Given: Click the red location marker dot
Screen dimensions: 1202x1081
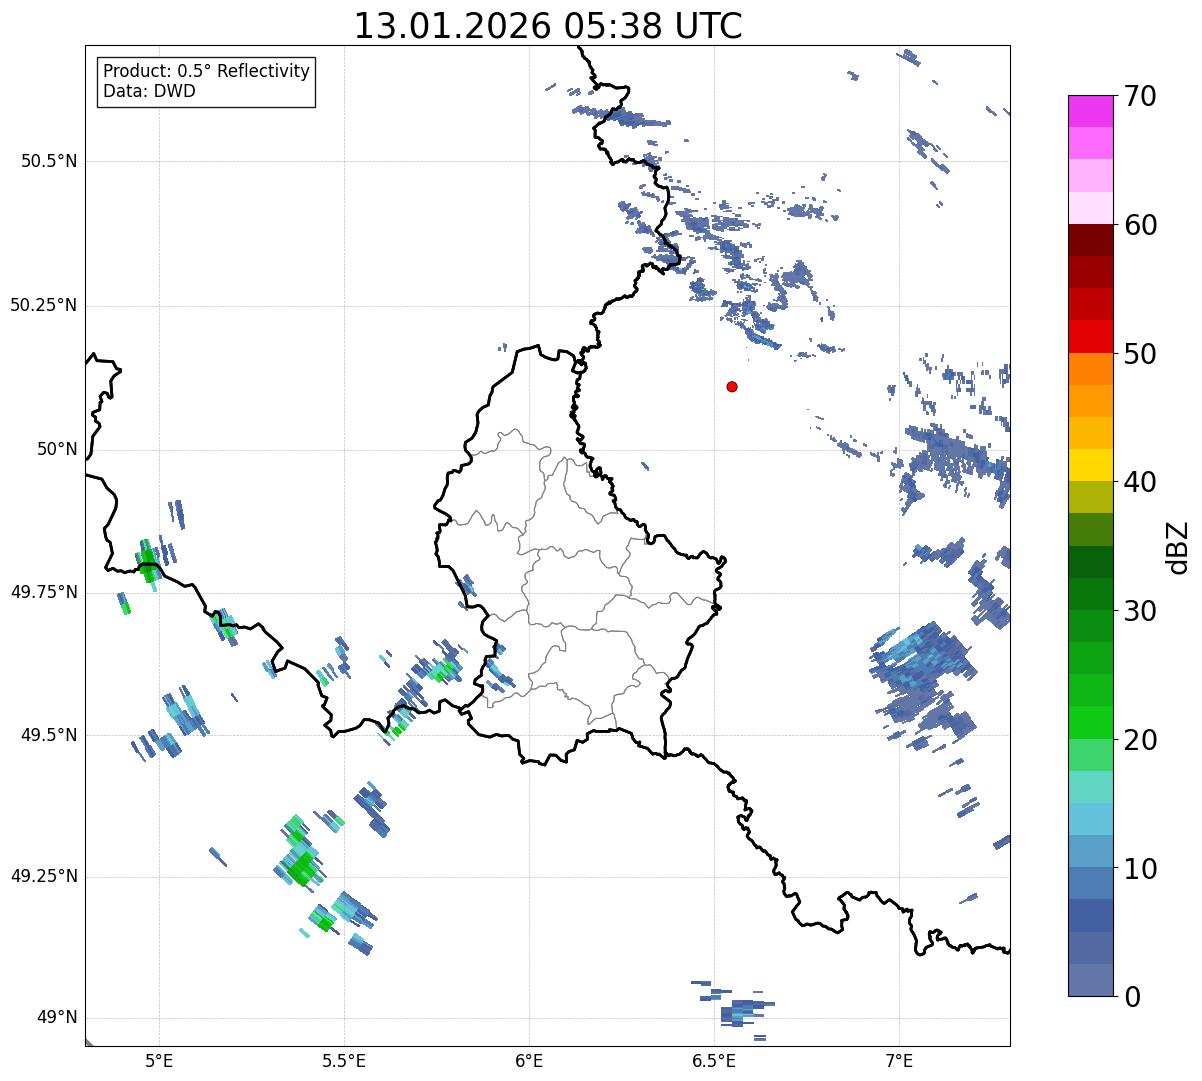Looking at the screenshot, I should tap(732, 386).
